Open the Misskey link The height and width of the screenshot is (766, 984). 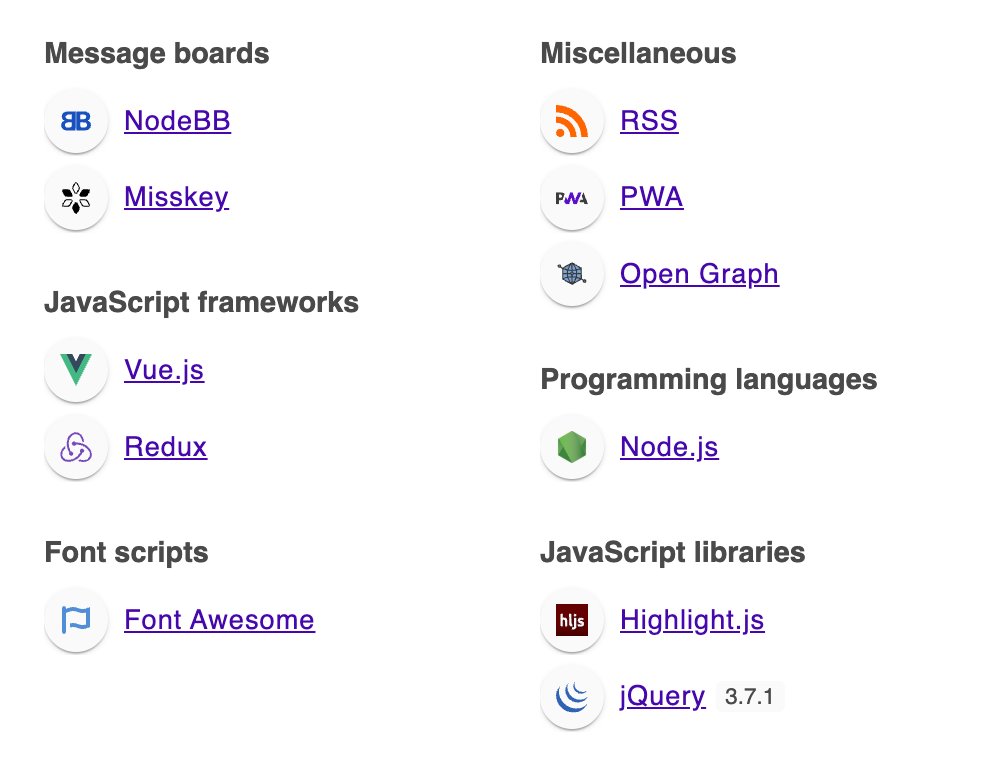click(x=176, y=197)
